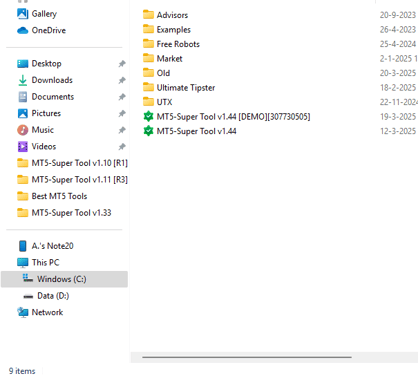
Task: Open OneDrive cloud icon in sidebar
Action: (22, 30)
